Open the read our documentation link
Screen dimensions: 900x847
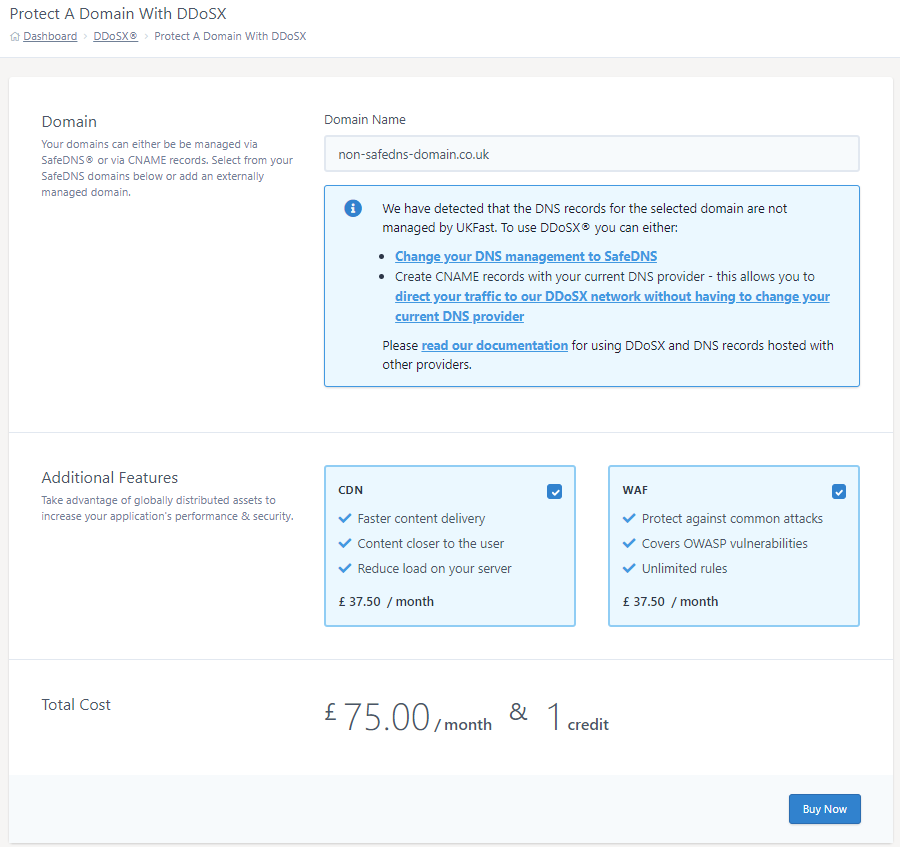pos(494,346)
